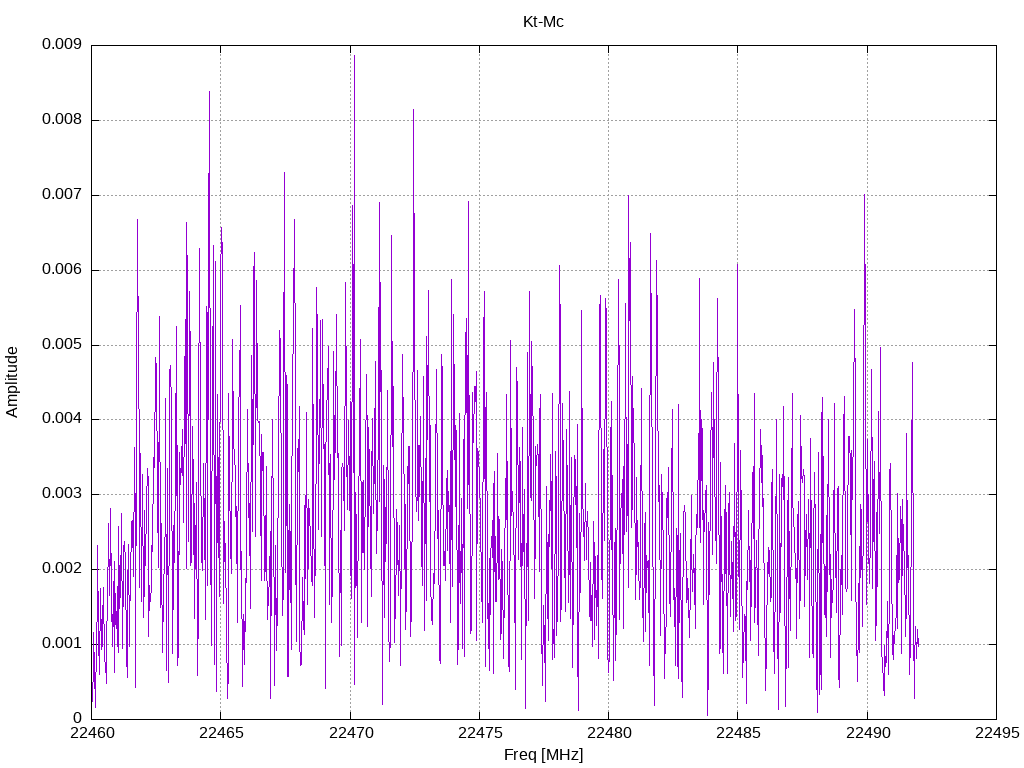Click the 0.003 y-axis tick label
The width and height of the screenshot is (1024, 768).
pos(62,494)
